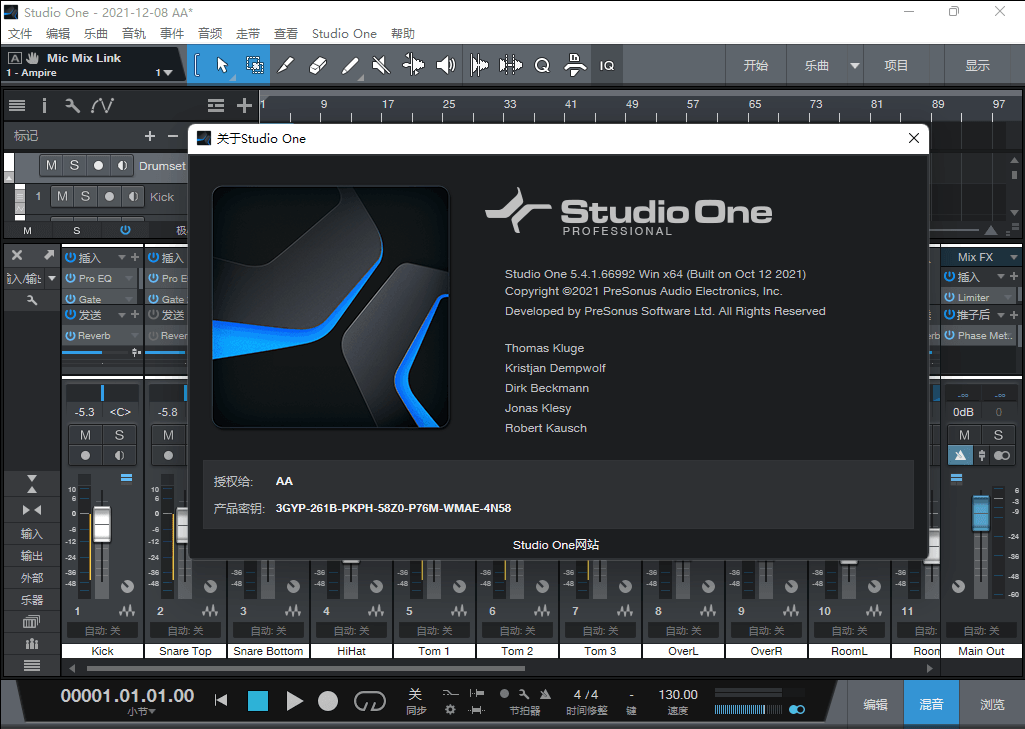The image size is (1025, 729).
Task: Open the 显示 show page
Action: 977,65
